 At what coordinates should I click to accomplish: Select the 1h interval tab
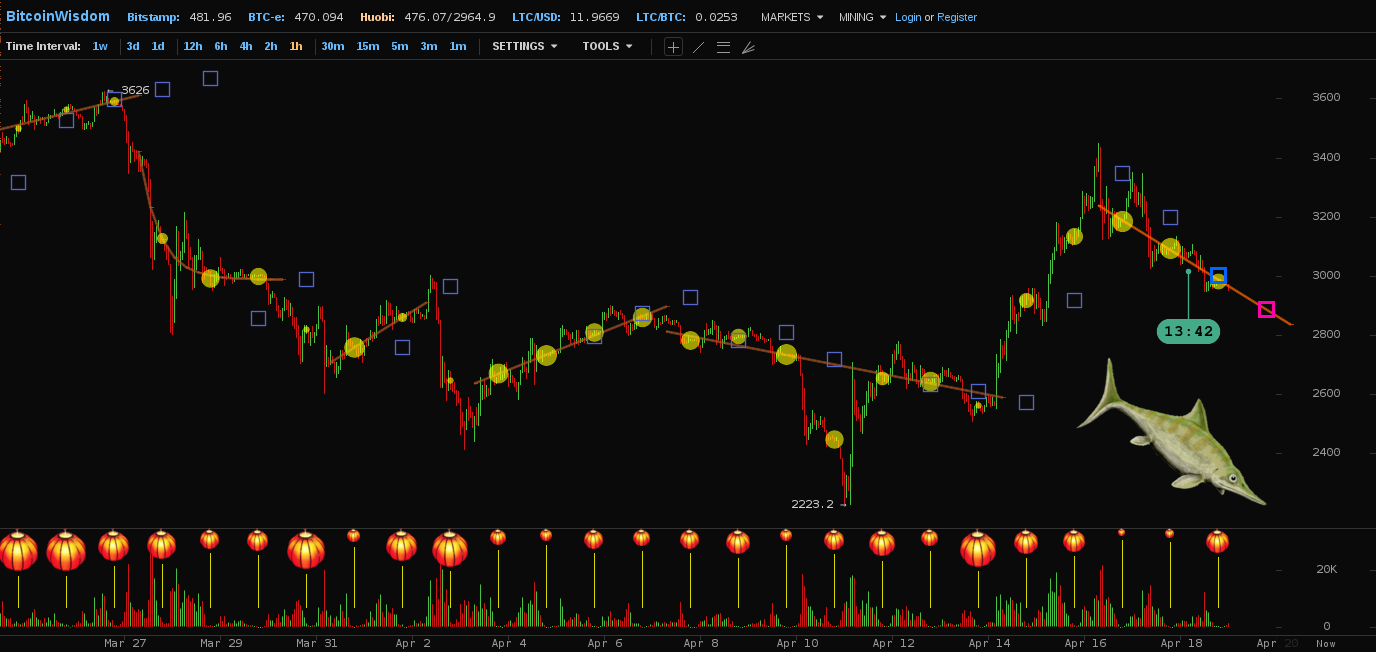point(296,46)
